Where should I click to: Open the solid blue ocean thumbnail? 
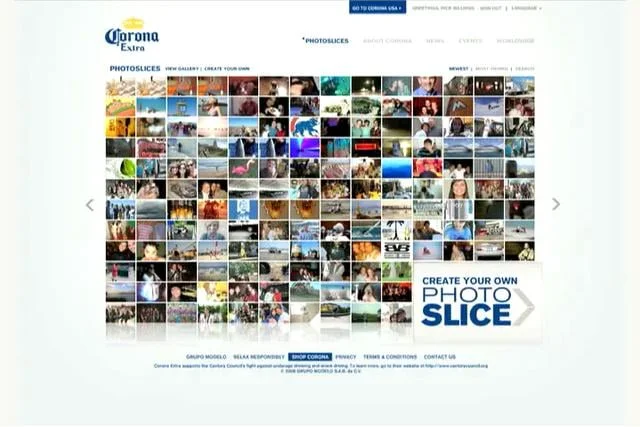click(397, 169)
